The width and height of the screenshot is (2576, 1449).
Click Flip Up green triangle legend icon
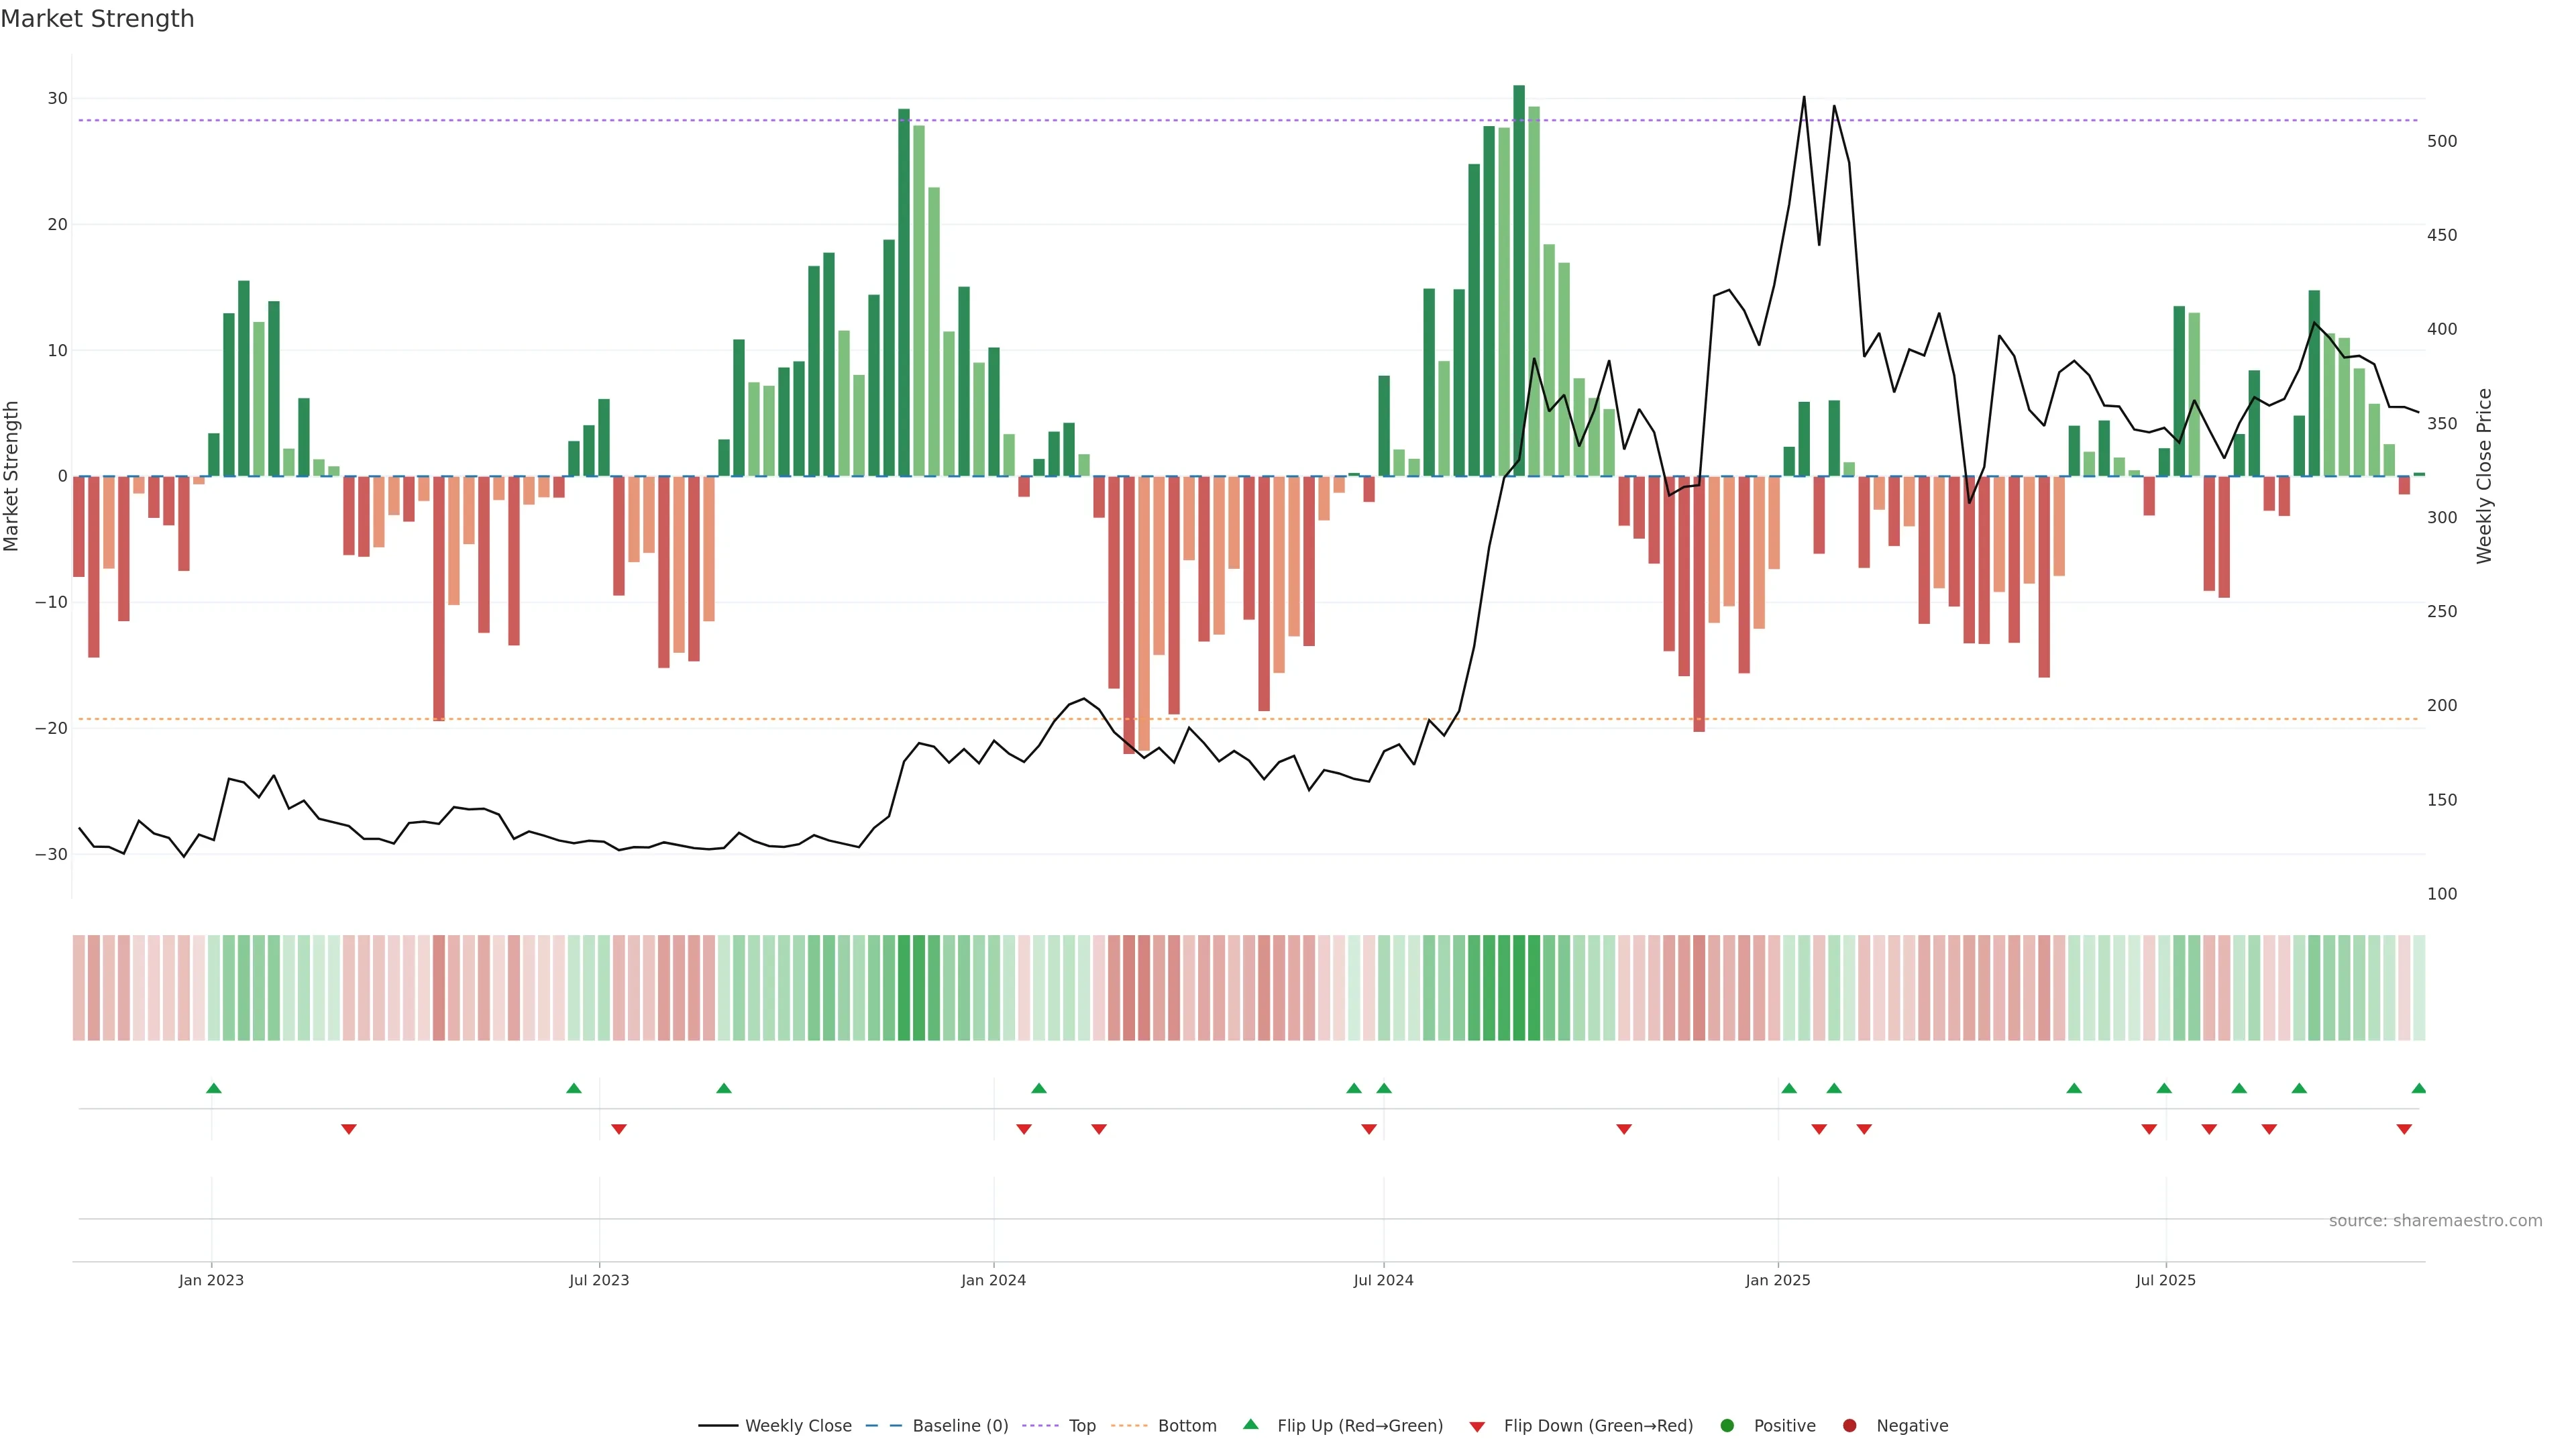coord(1250,1425)
